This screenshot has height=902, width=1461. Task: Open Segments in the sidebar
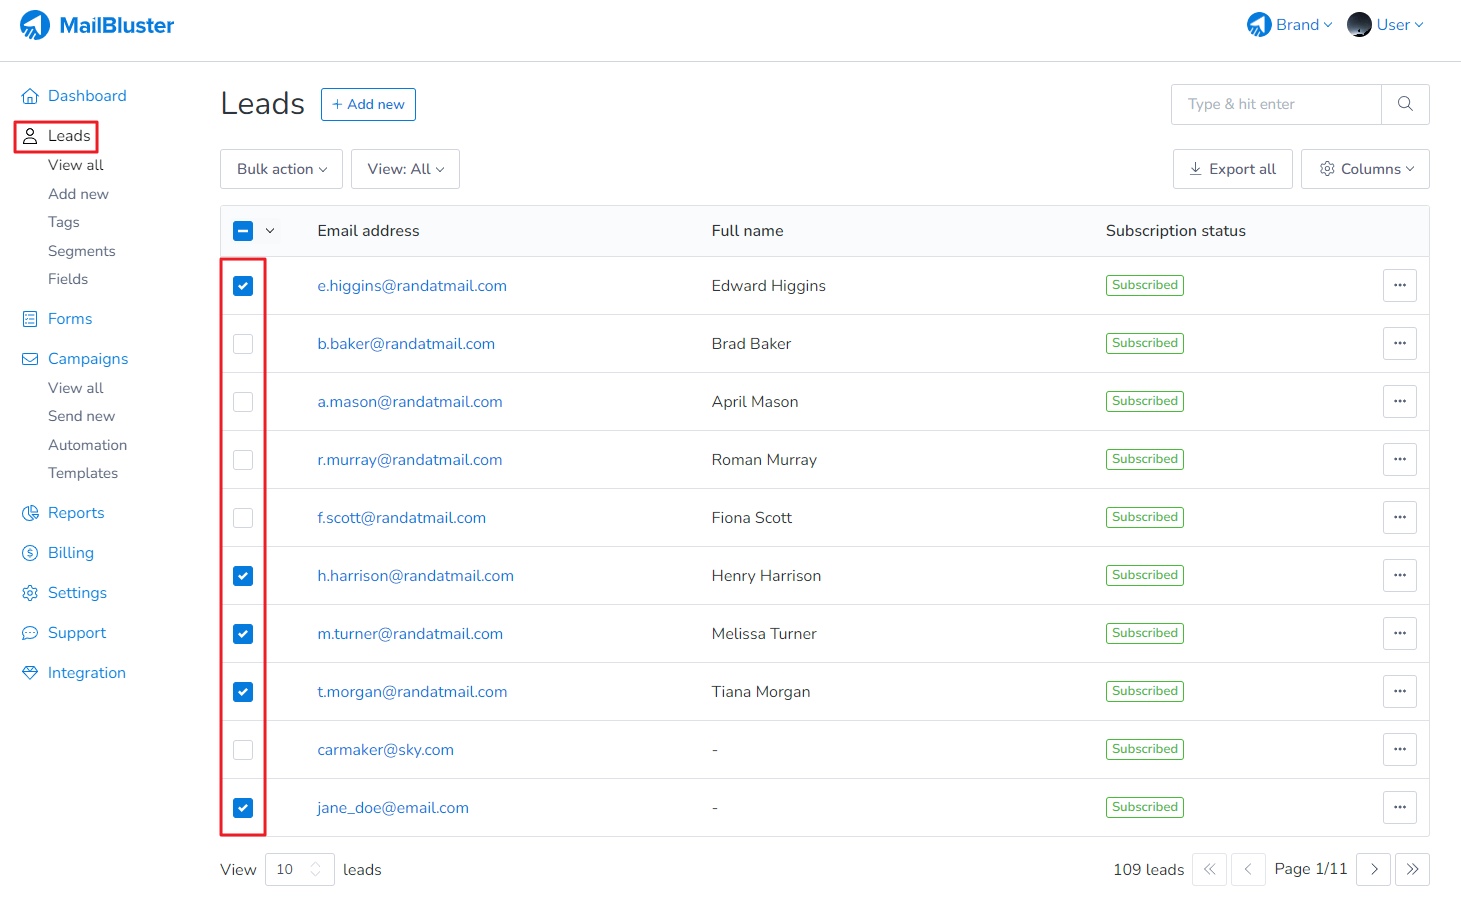[x=82, y=251]
